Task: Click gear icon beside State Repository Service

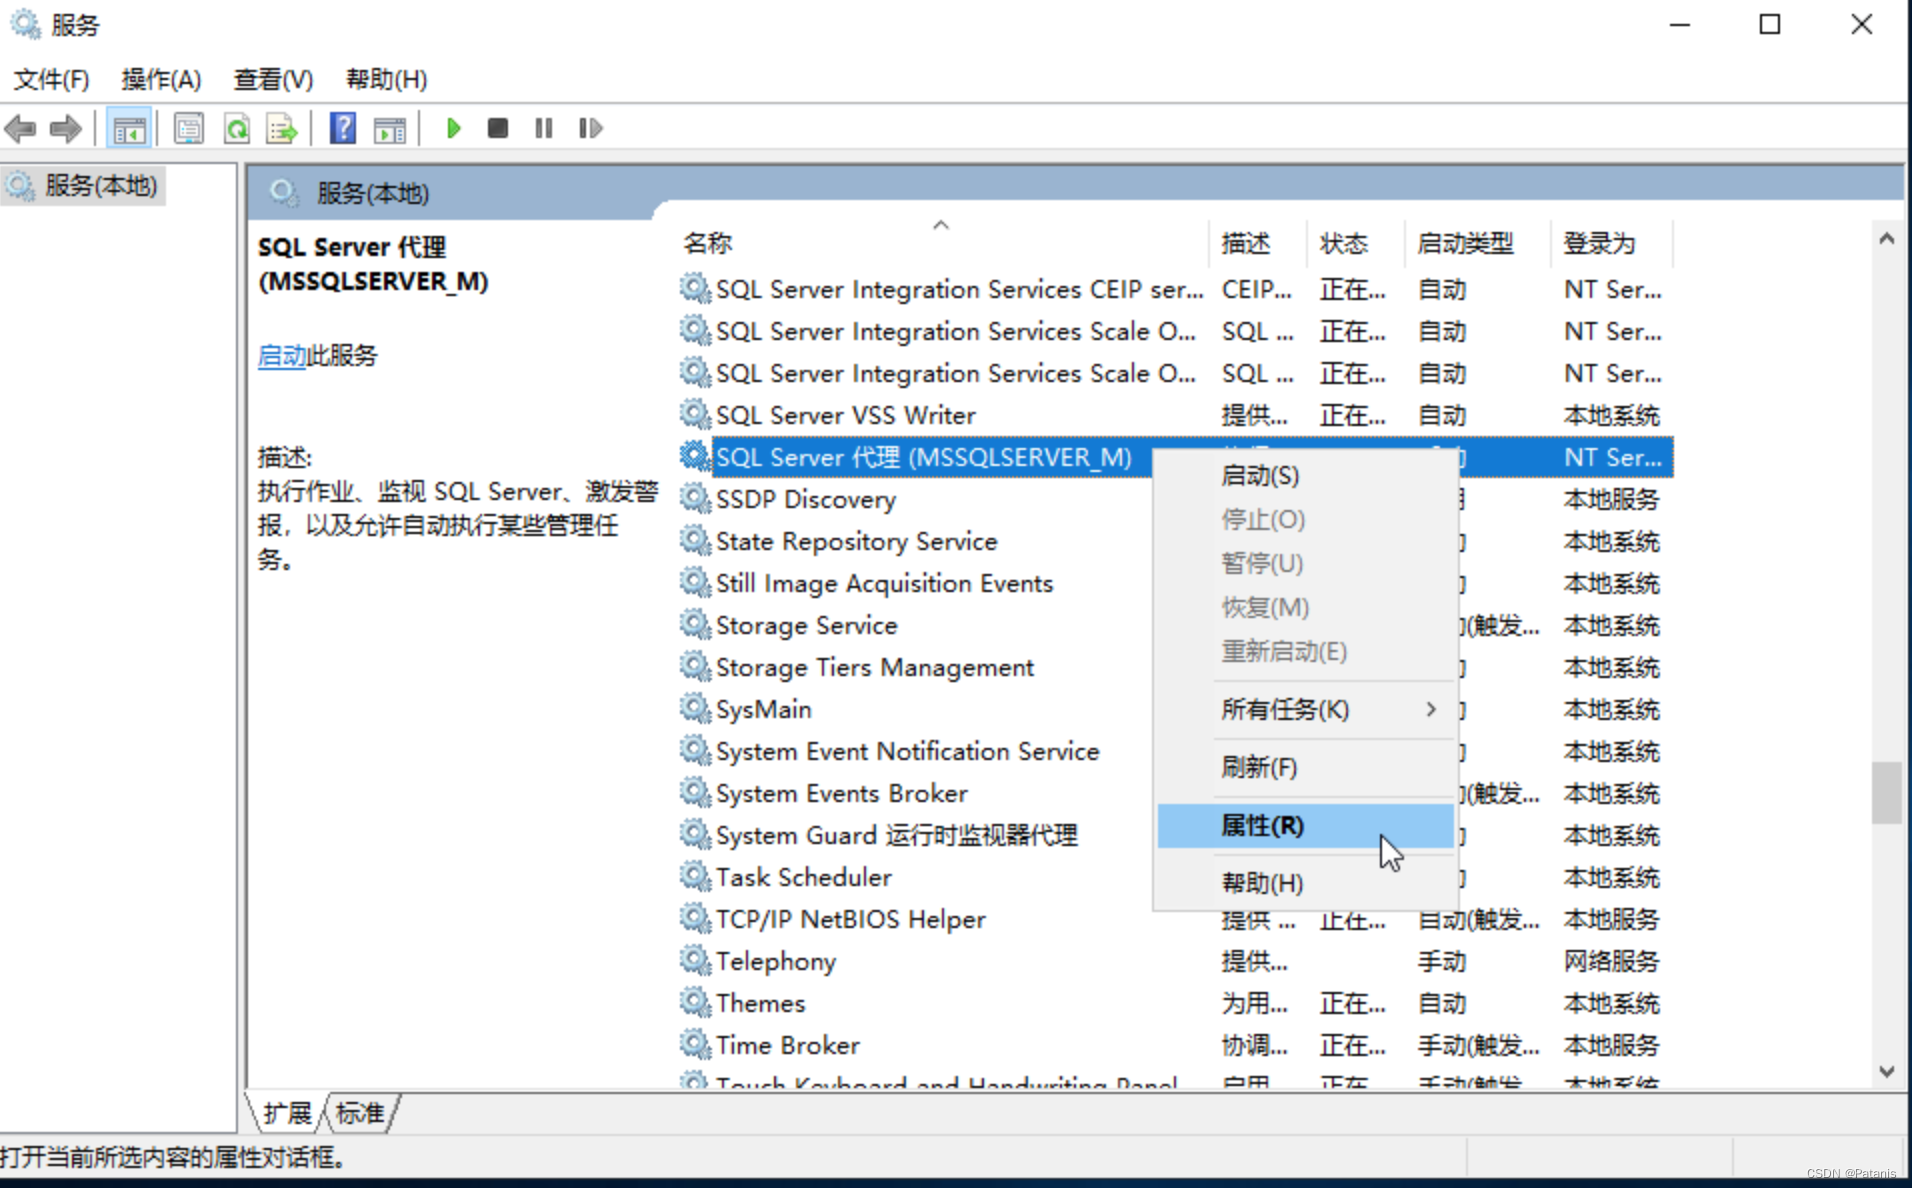Action: (694, 540)
